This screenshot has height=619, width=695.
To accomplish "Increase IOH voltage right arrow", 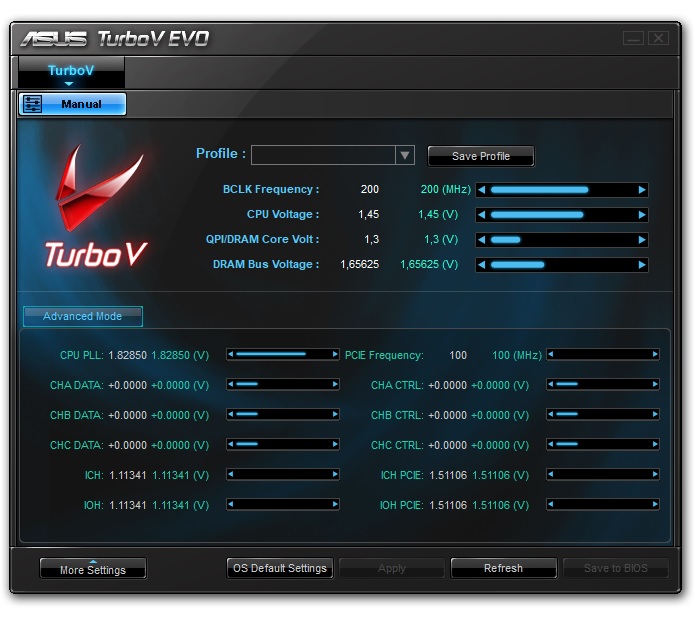I will (335, 504).
